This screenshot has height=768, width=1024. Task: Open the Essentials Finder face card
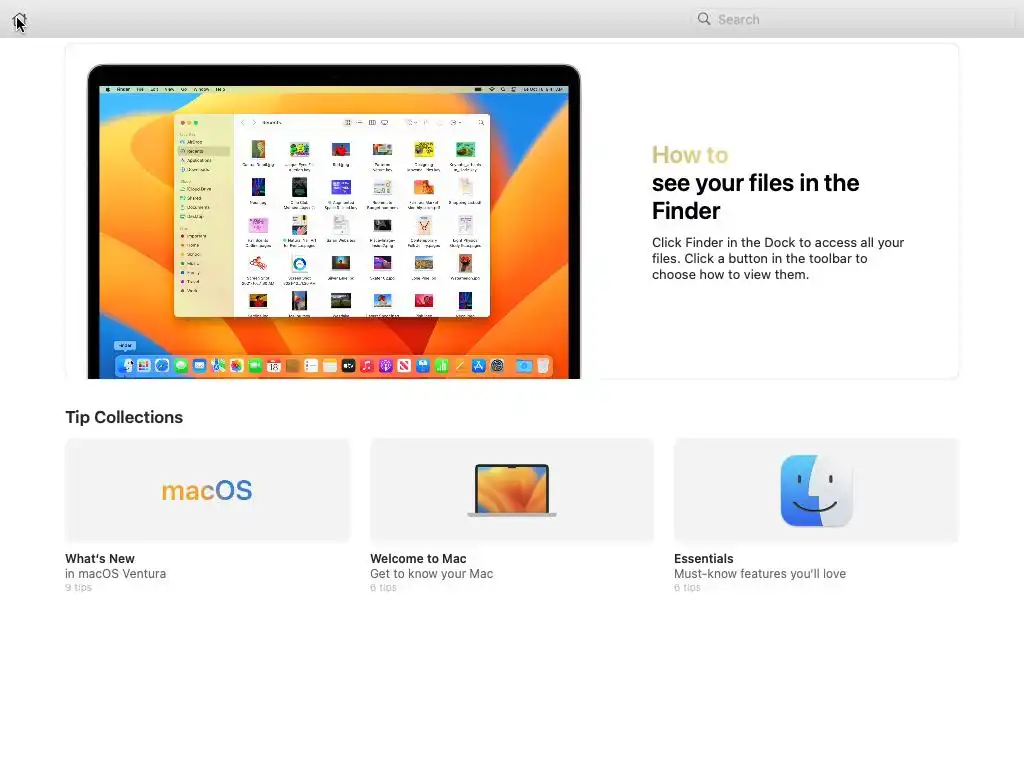816,490
